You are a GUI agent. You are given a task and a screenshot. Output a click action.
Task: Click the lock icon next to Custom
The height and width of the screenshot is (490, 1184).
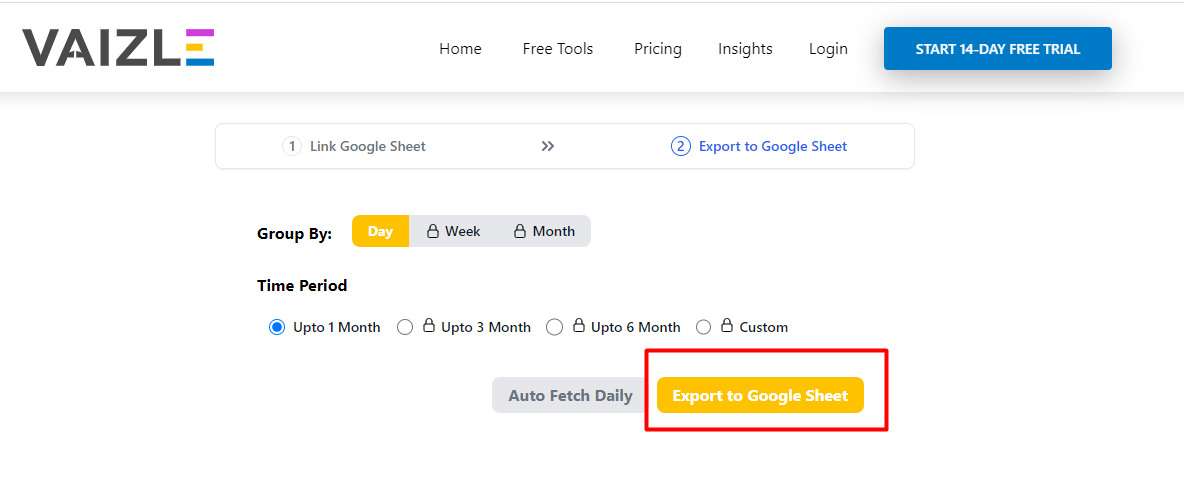tap(726, 326)
